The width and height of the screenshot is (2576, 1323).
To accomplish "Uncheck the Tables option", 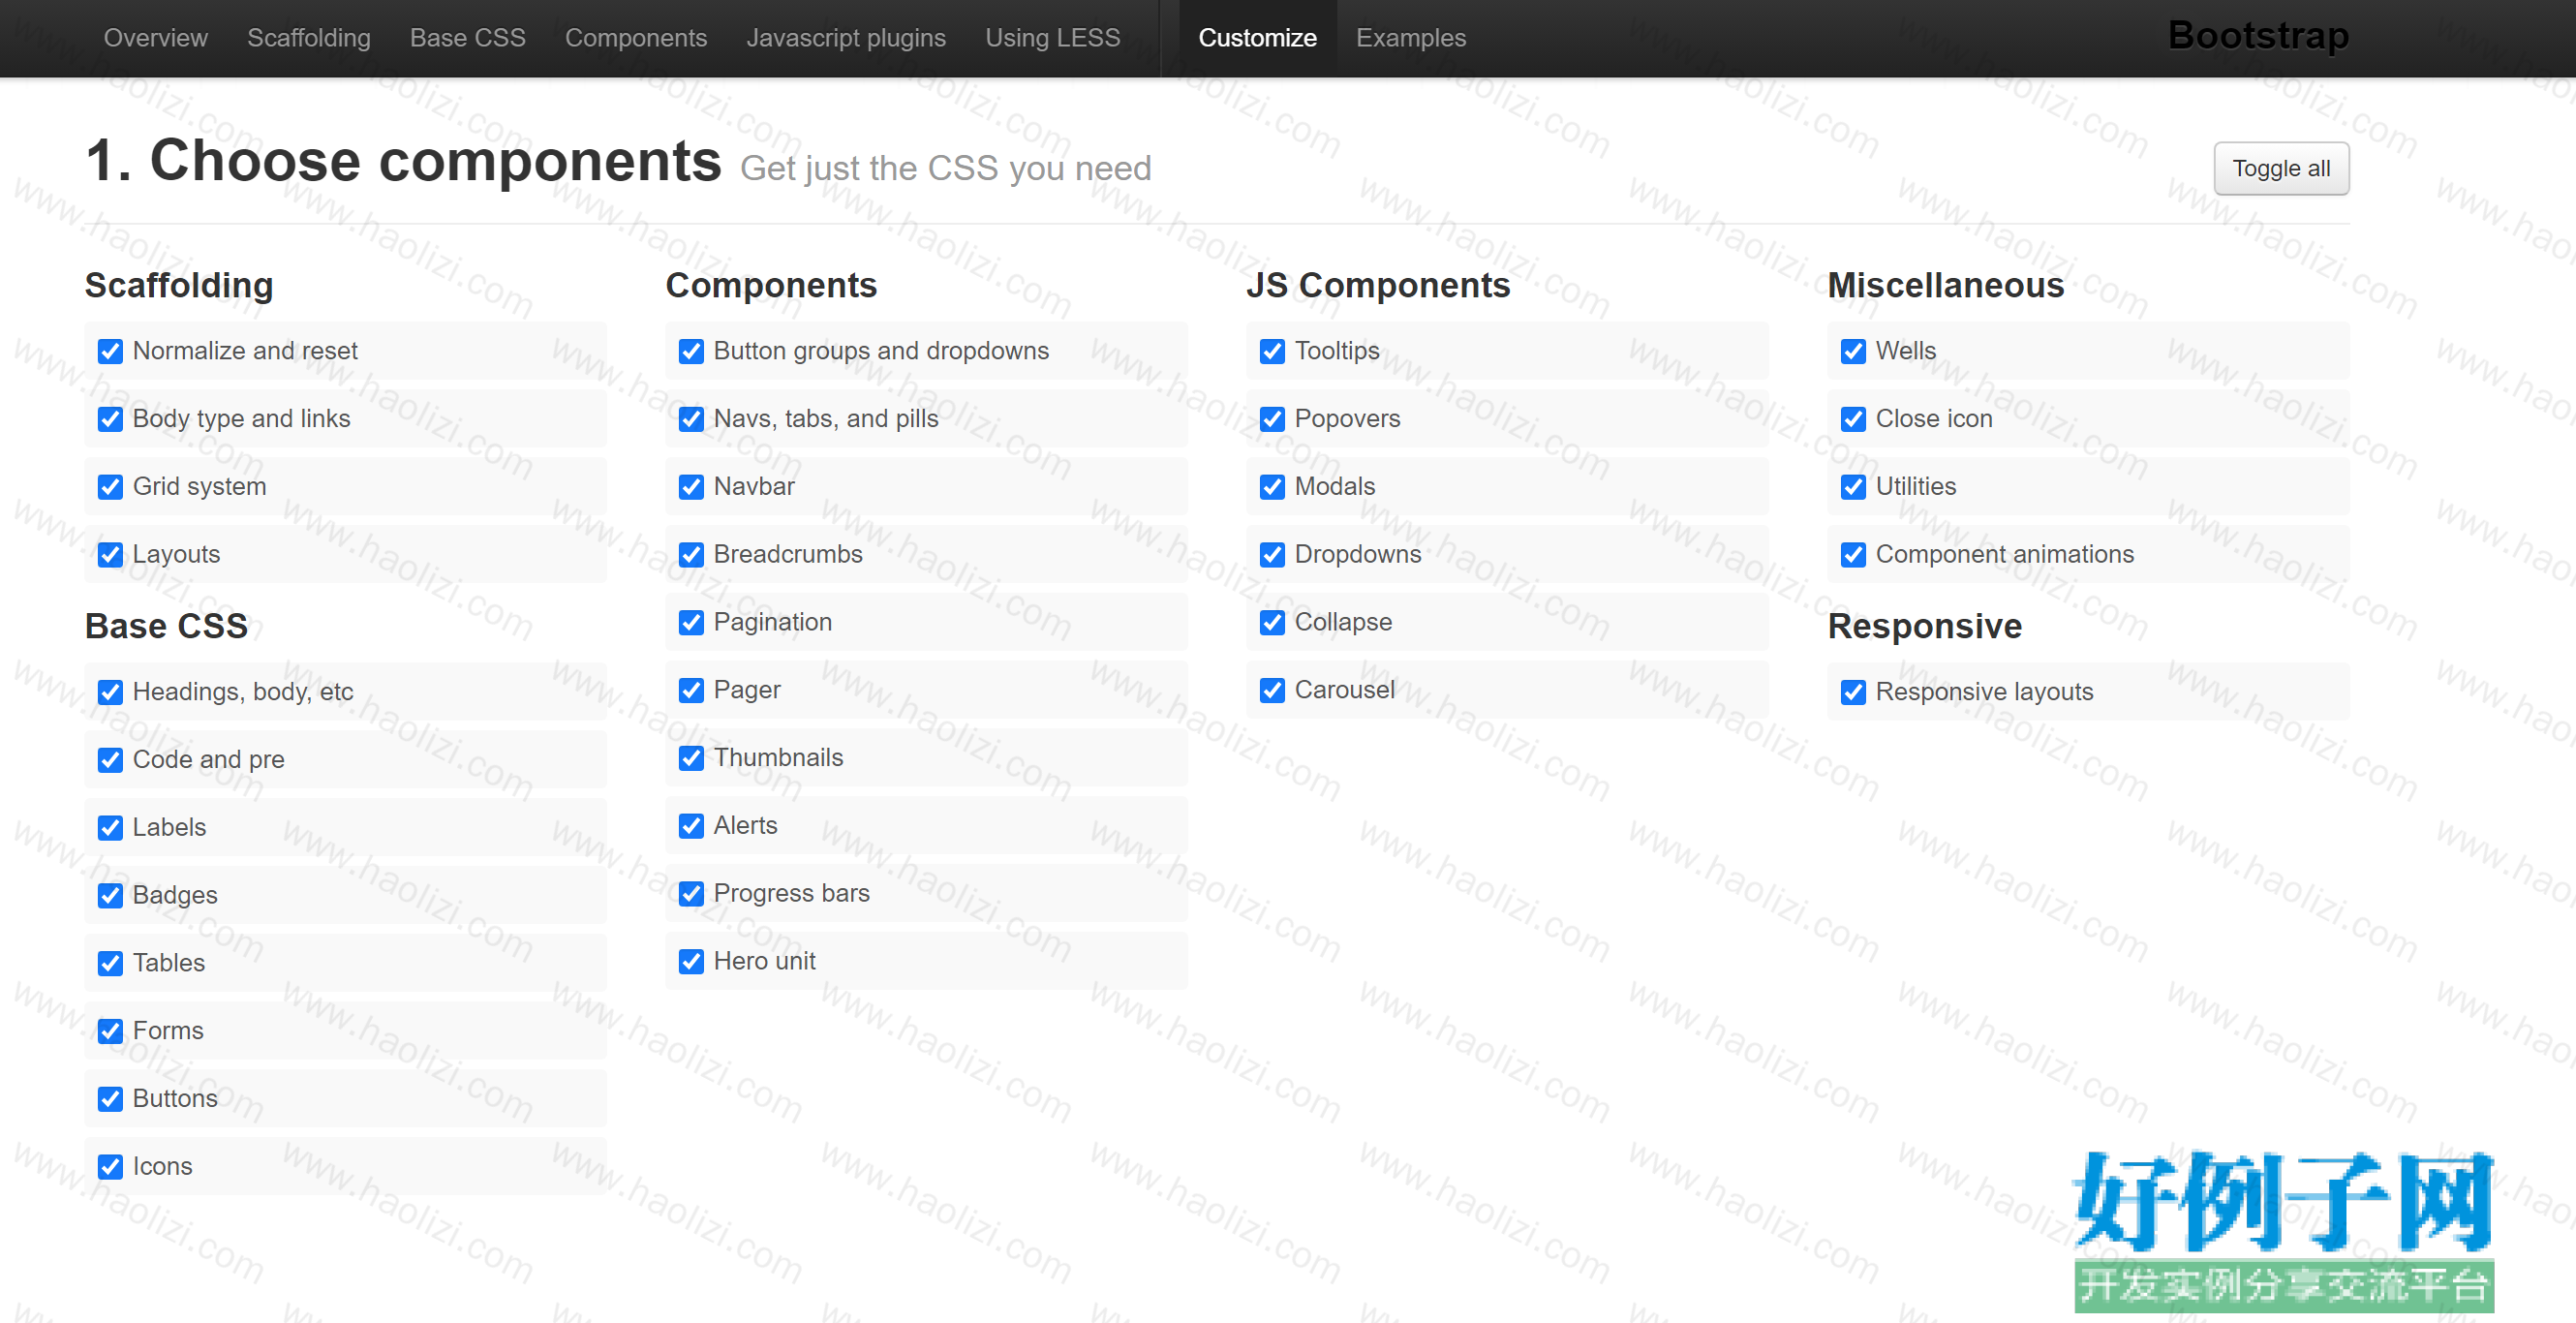I will (x=110, y=965).
